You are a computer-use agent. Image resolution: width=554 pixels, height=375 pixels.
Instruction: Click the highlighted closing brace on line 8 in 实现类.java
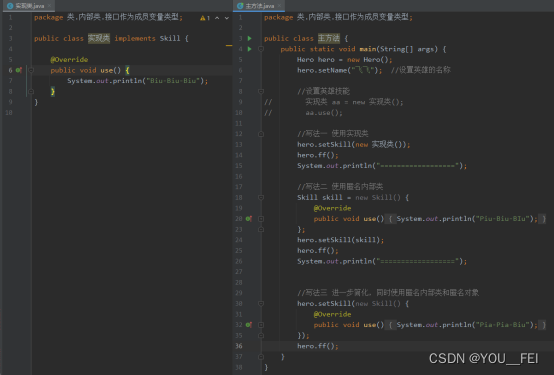coord(53,92)
